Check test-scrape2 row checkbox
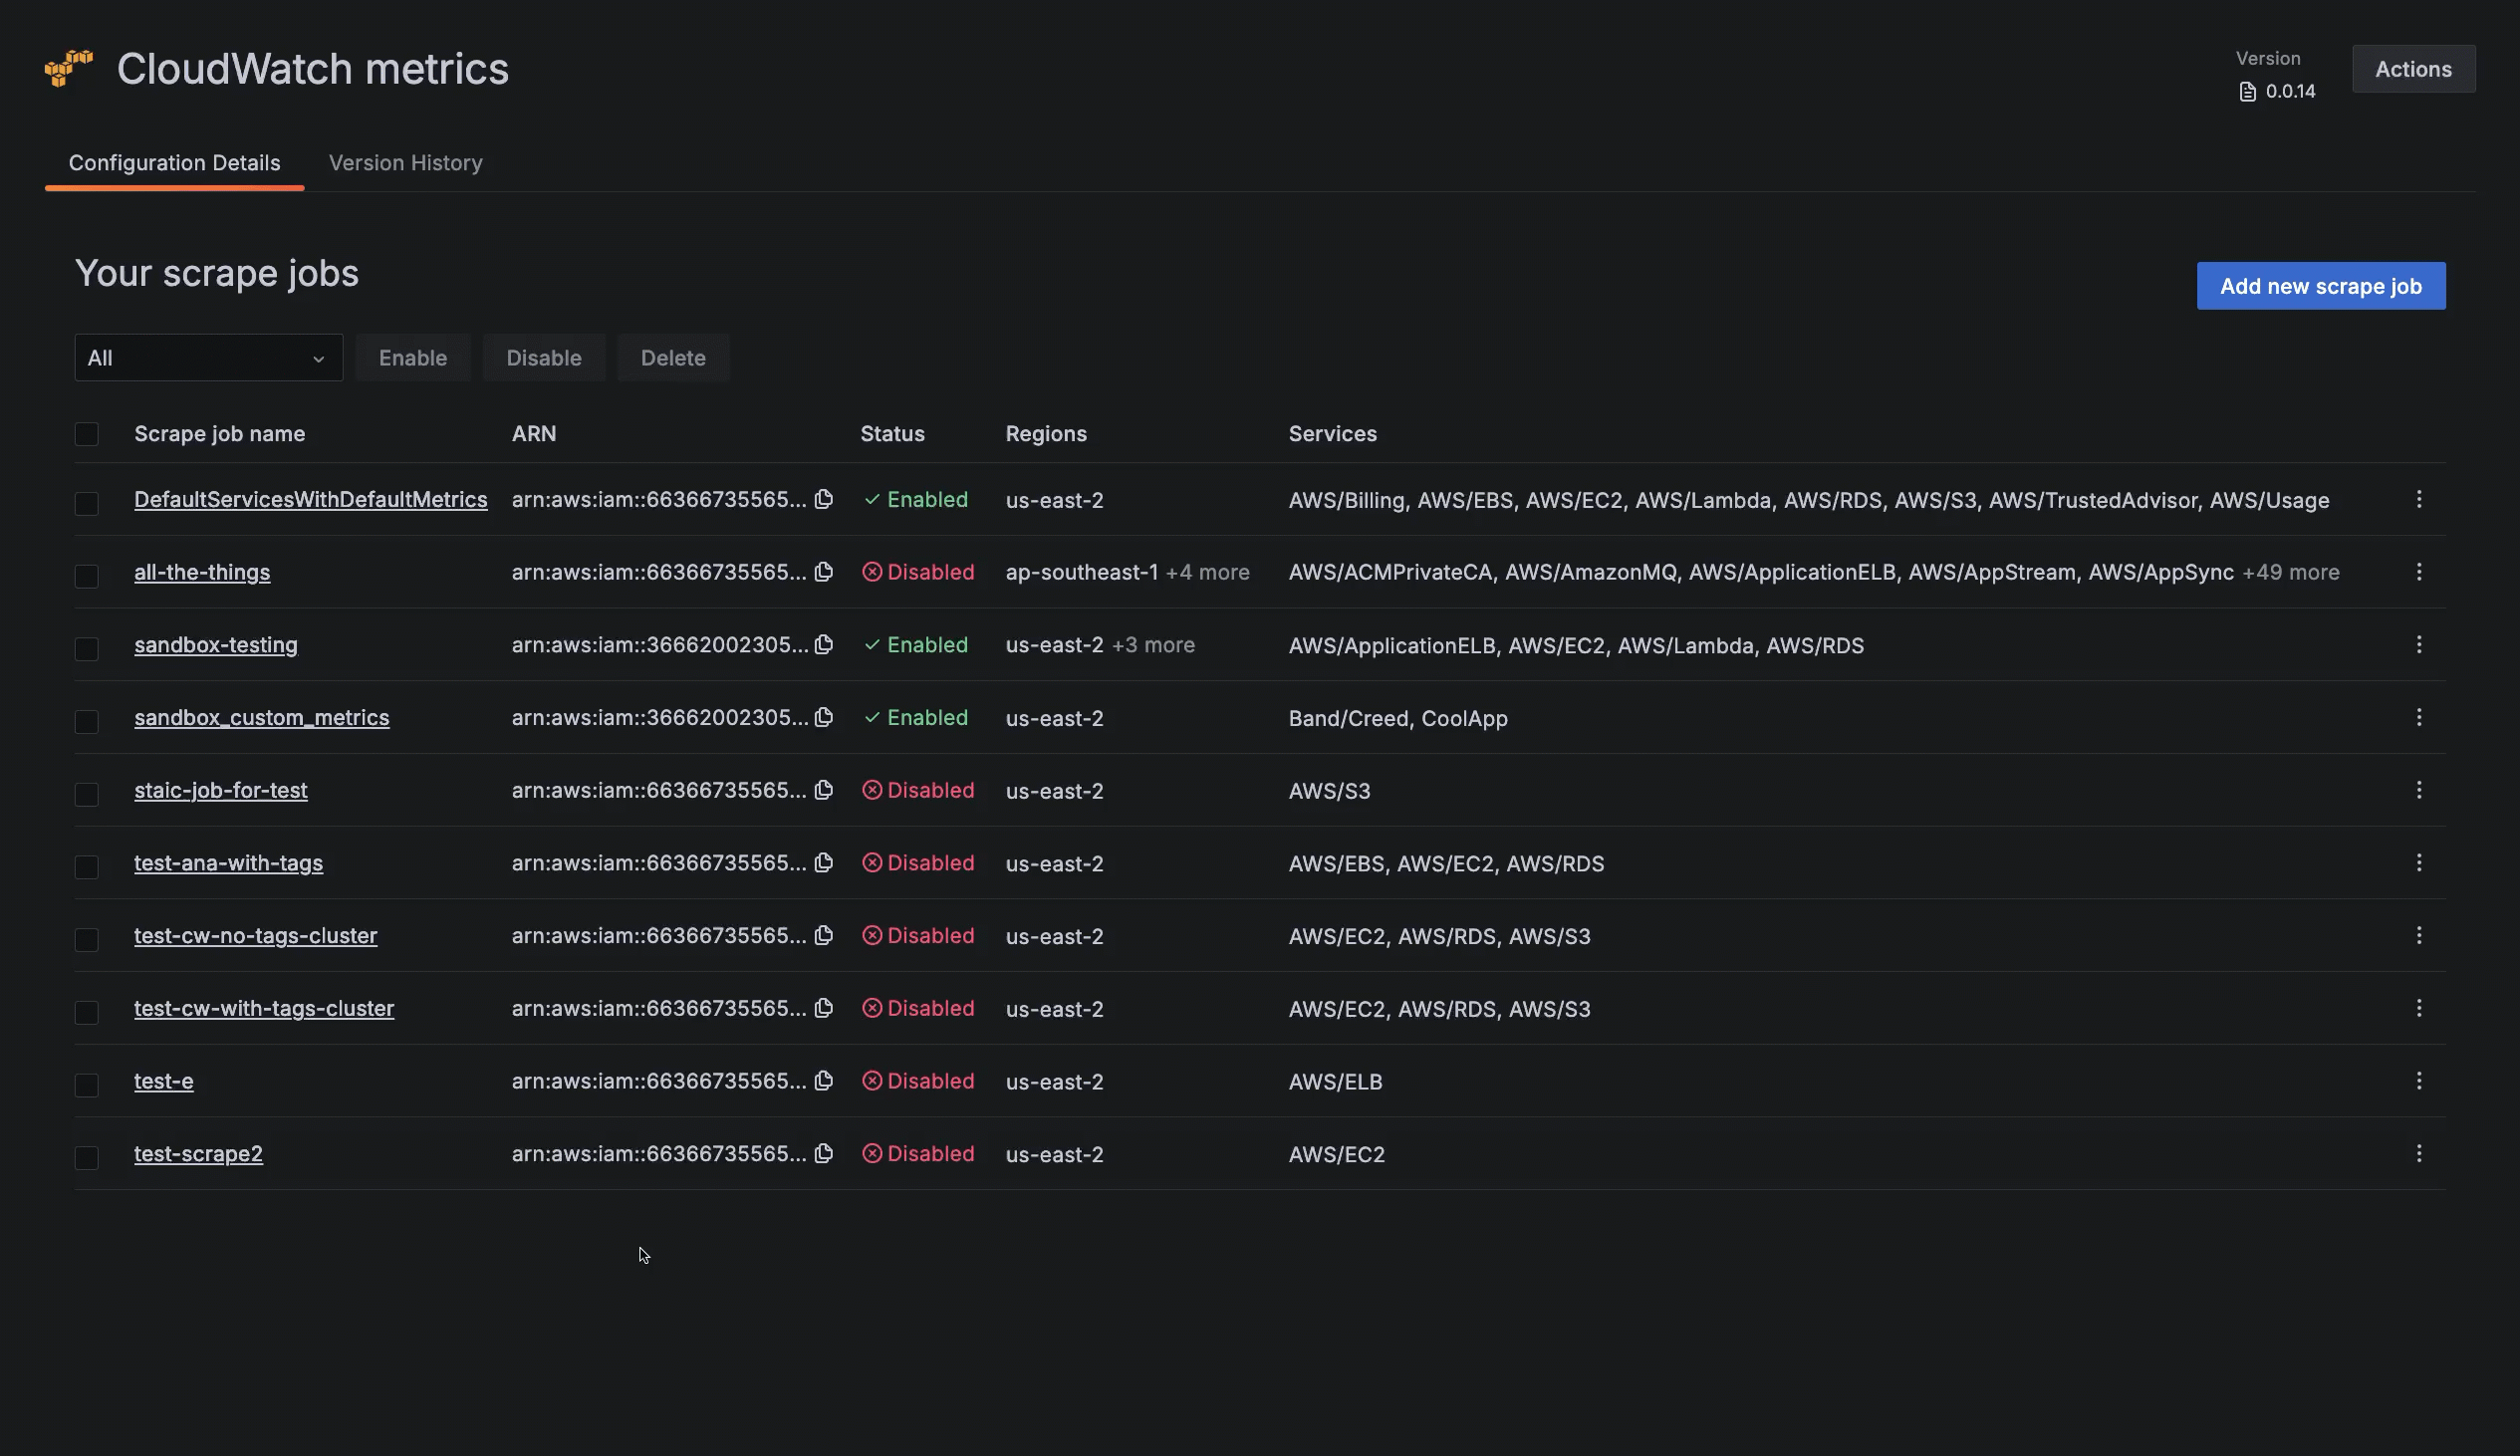This screenshot has height=1456, width=2520. point(87,1158)
